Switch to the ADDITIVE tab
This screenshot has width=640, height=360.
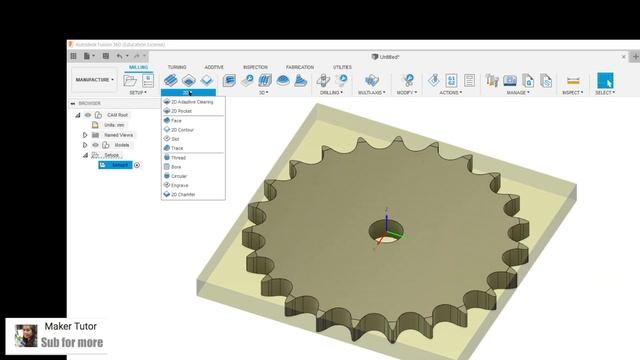click(x=214, y=67)
